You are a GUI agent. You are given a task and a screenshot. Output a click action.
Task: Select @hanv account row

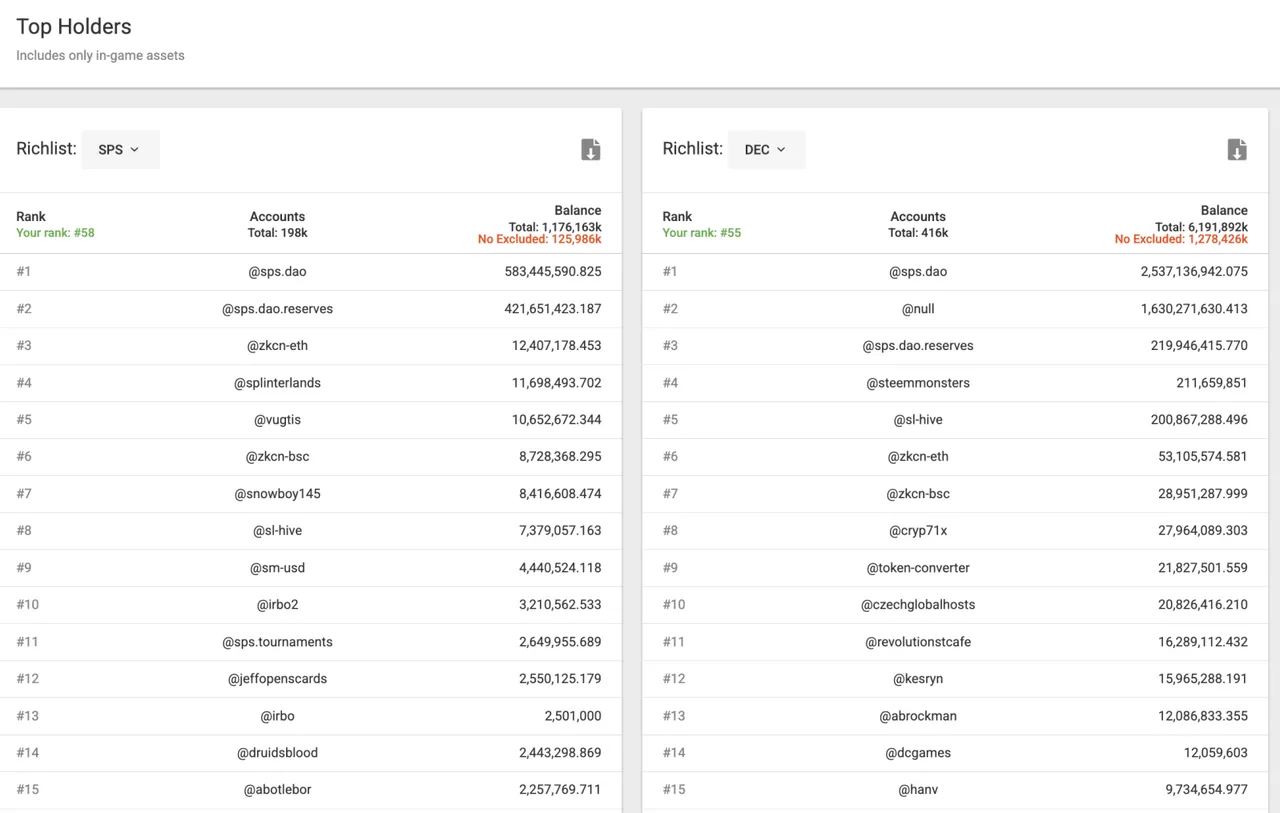pyautogui.click(x=955, y=790)
